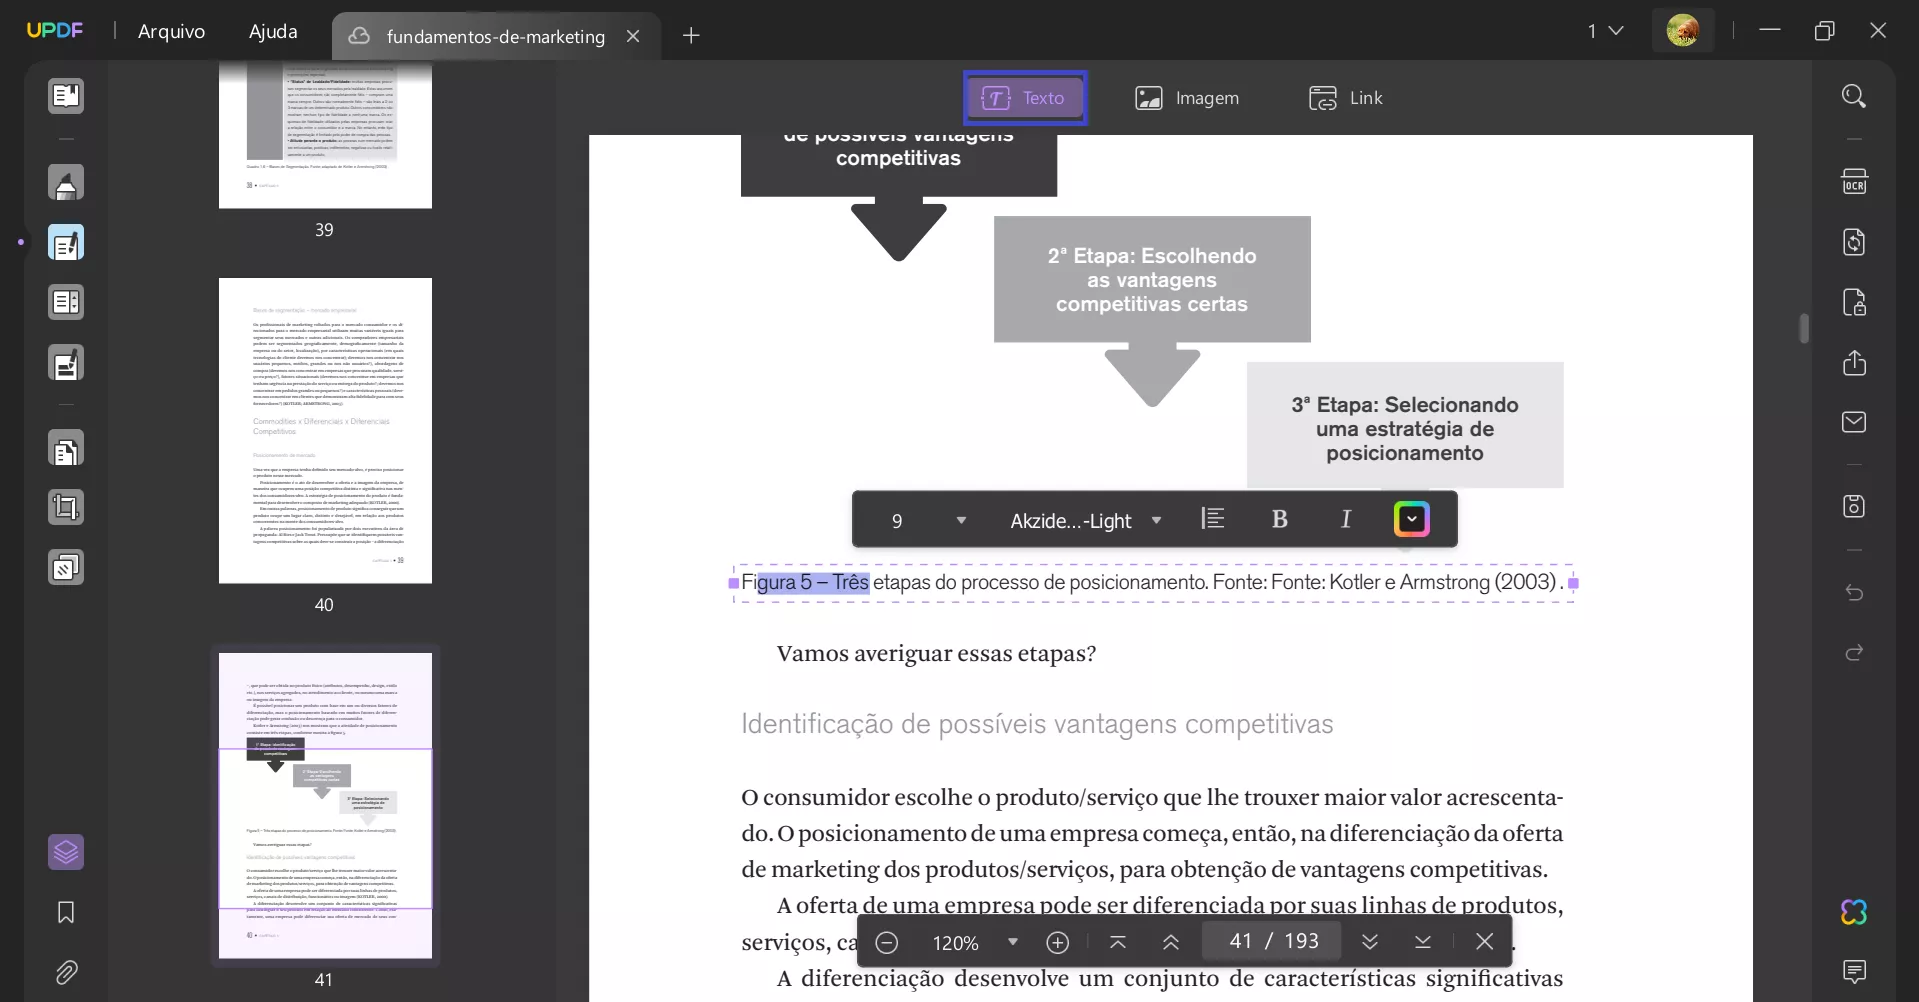Open the Ajuda menu
The width and height of the screenshot is (1919, 1002).
271,31
